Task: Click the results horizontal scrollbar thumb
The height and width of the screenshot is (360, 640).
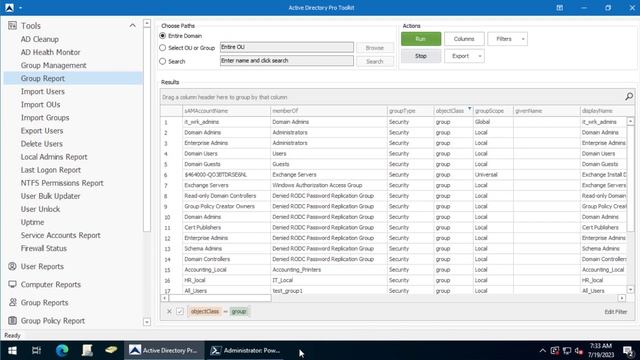Action: [220, 298]
